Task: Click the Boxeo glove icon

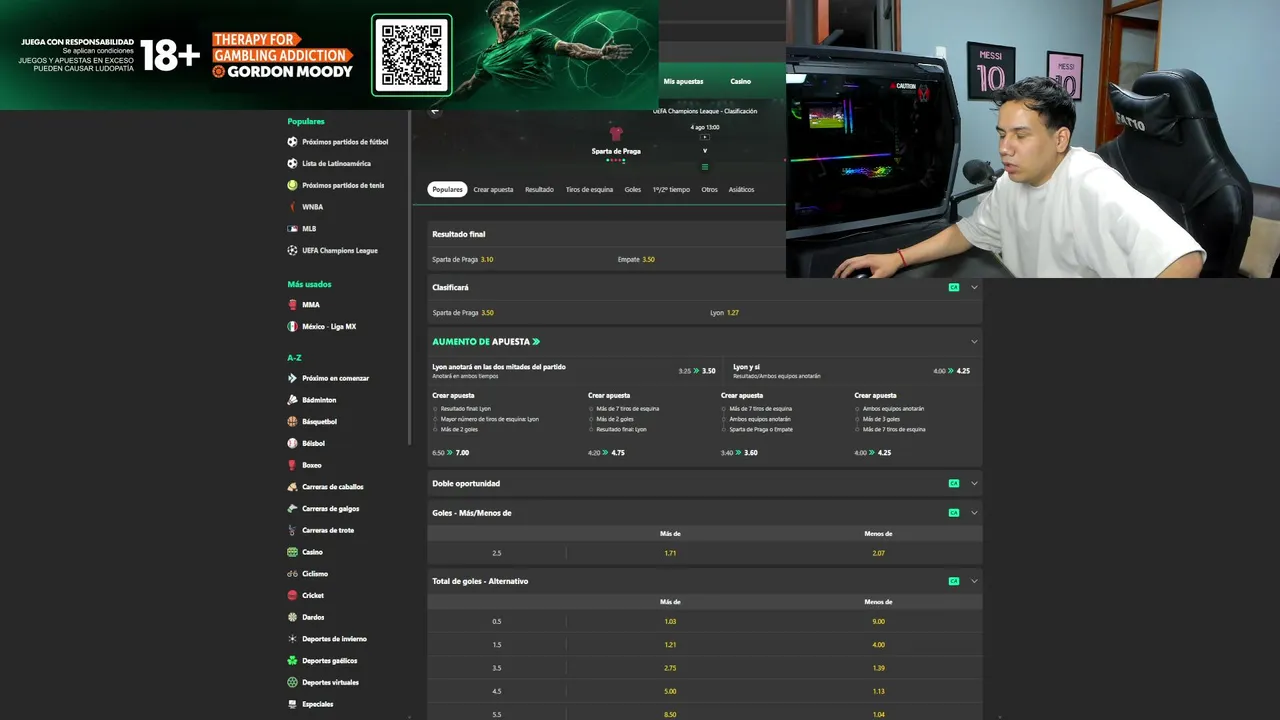Action: pyautogui.click(x=292, y=465)
